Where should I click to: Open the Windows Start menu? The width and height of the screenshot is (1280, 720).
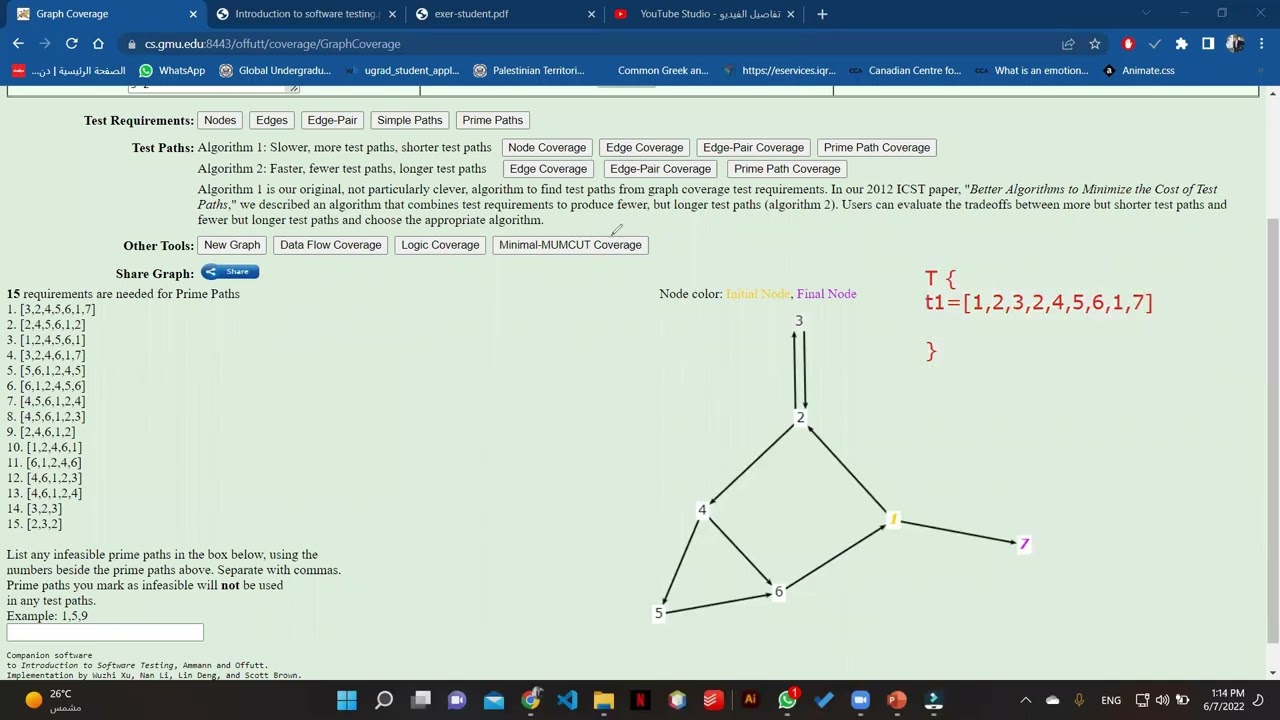coord(347,700)
